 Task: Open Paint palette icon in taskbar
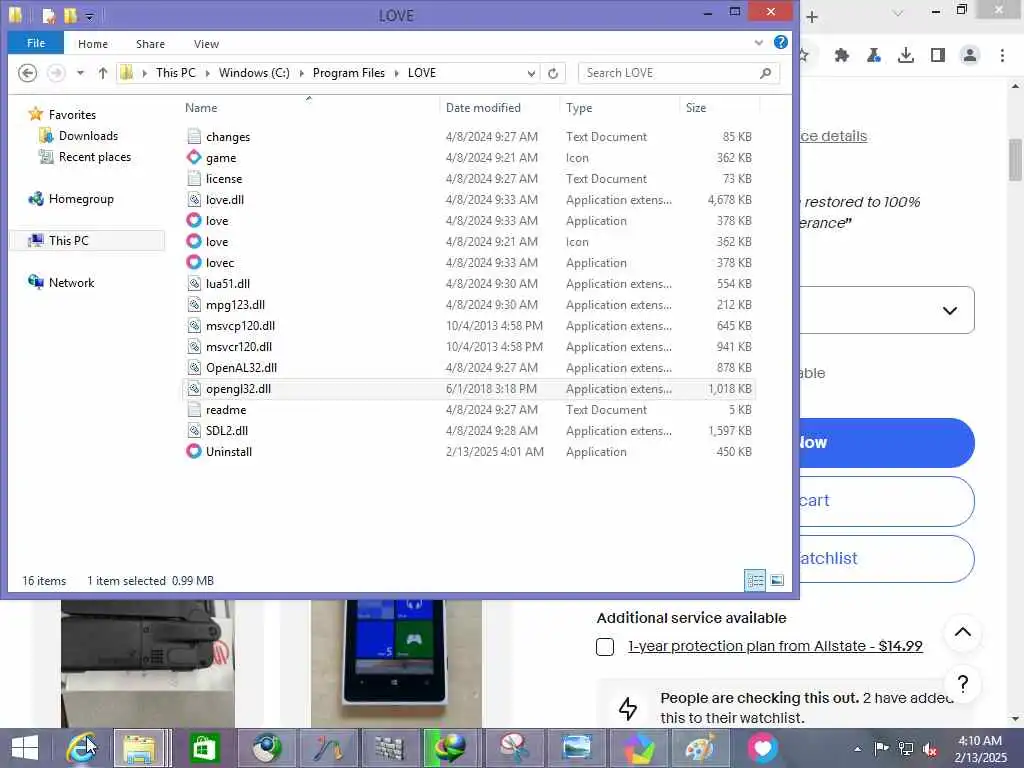[x=700, y=748]
